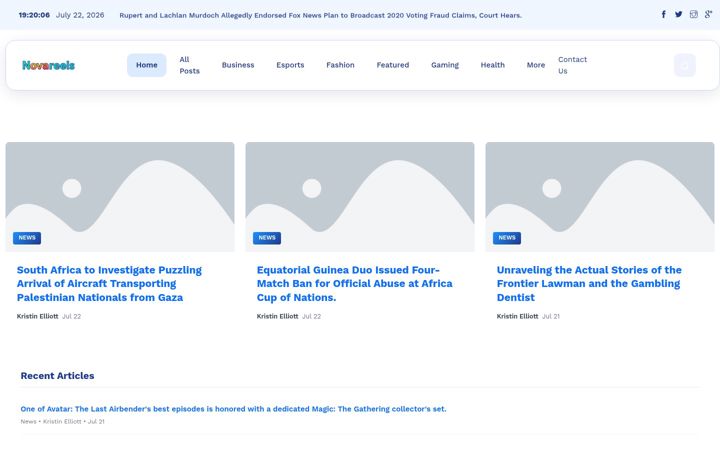Read the Murdoch Fox News ticker headline

pos(321,15)
